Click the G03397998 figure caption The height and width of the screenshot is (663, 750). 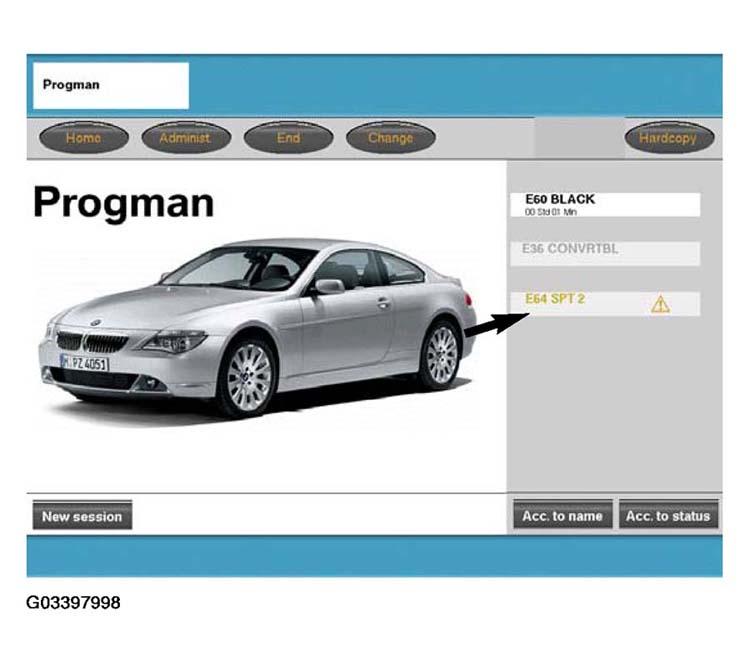[x=73, y=603]
